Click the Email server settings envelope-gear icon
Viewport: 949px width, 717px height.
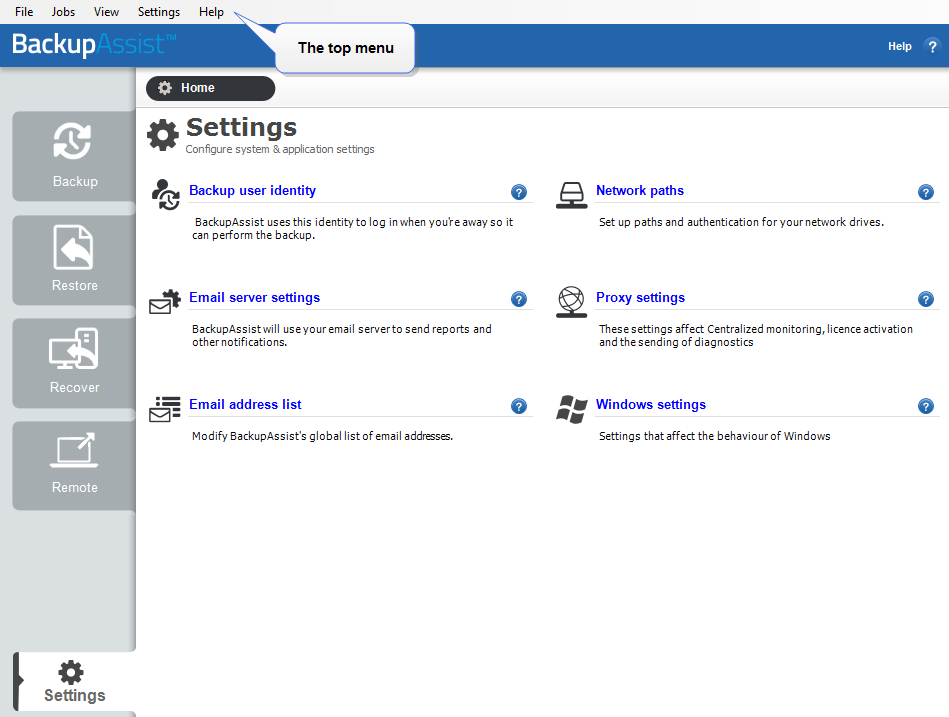coord(165,301)
